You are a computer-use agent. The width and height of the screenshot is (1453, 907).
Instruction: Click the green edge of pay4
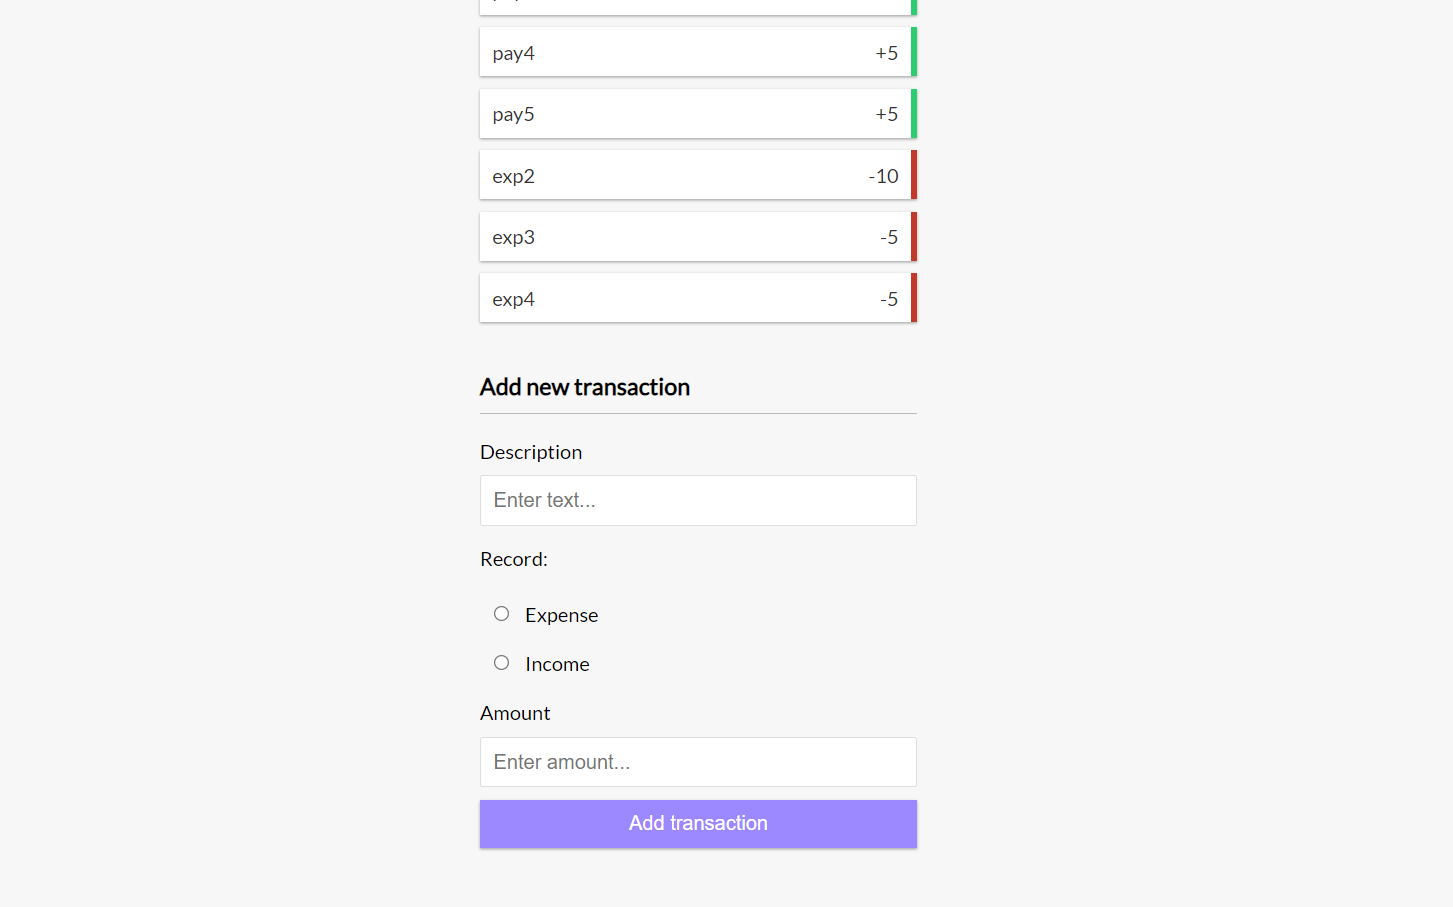coord(914,52)
